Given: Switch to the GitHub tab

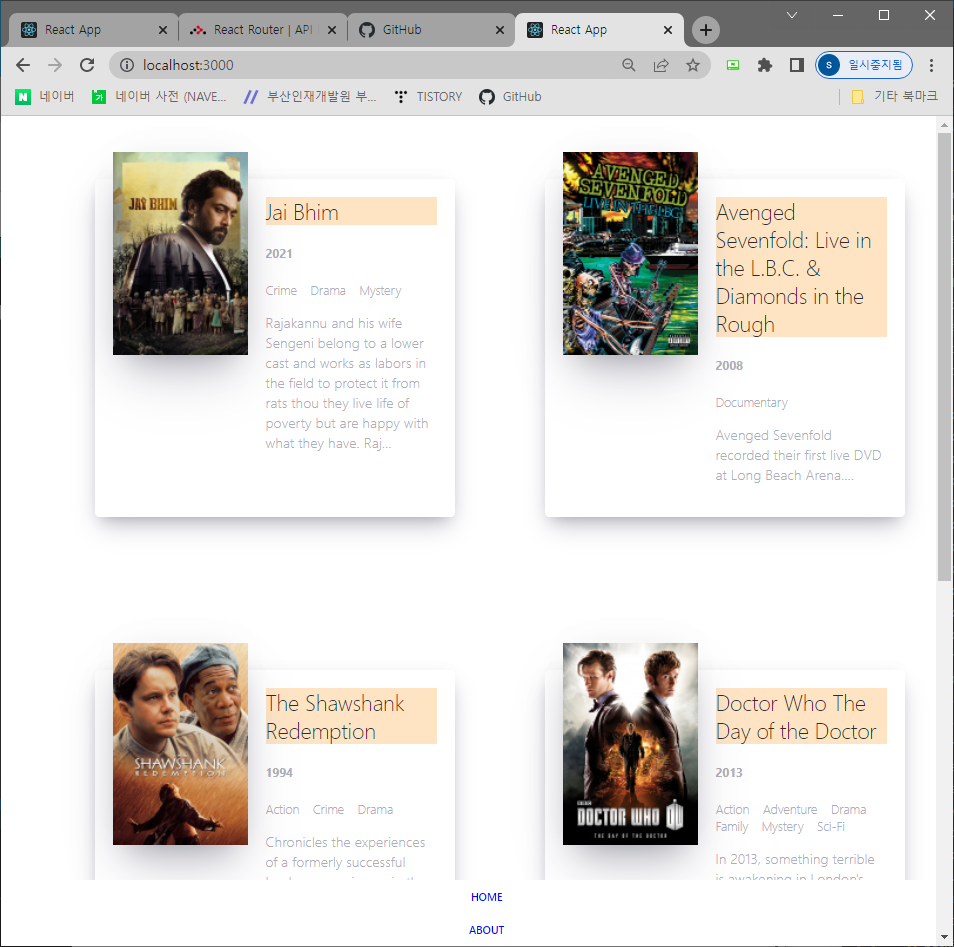Looking at the screenshot, I should pyautogui.click(x=431, y=30).
